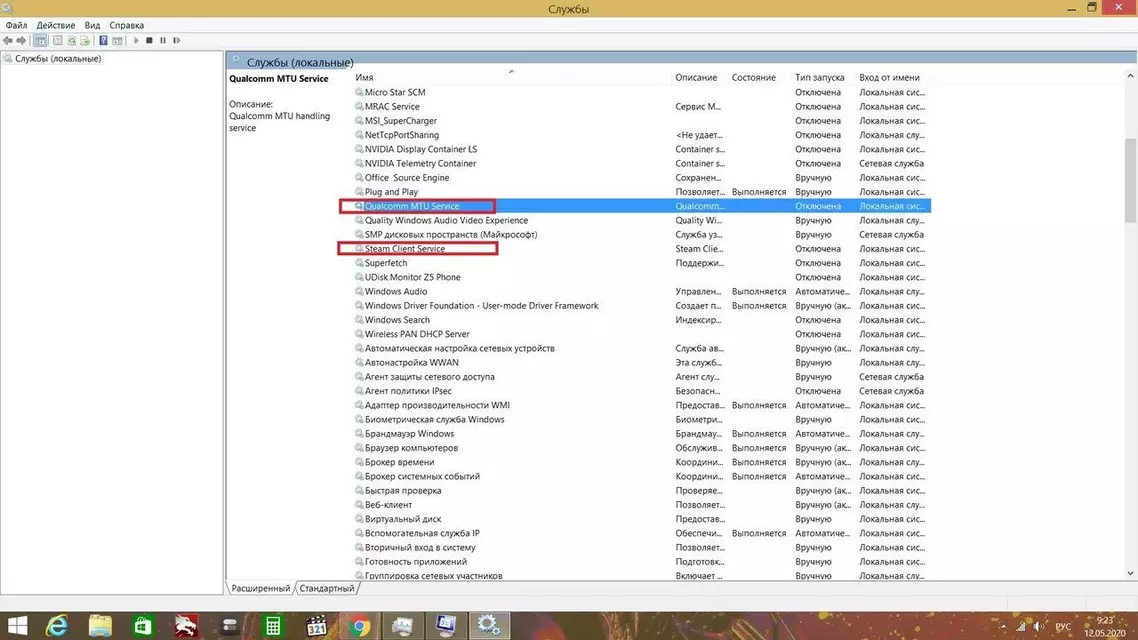Viewport: 1138px width, 640px height.
Task: Open the Справка menu
Action: click(126, 25)
